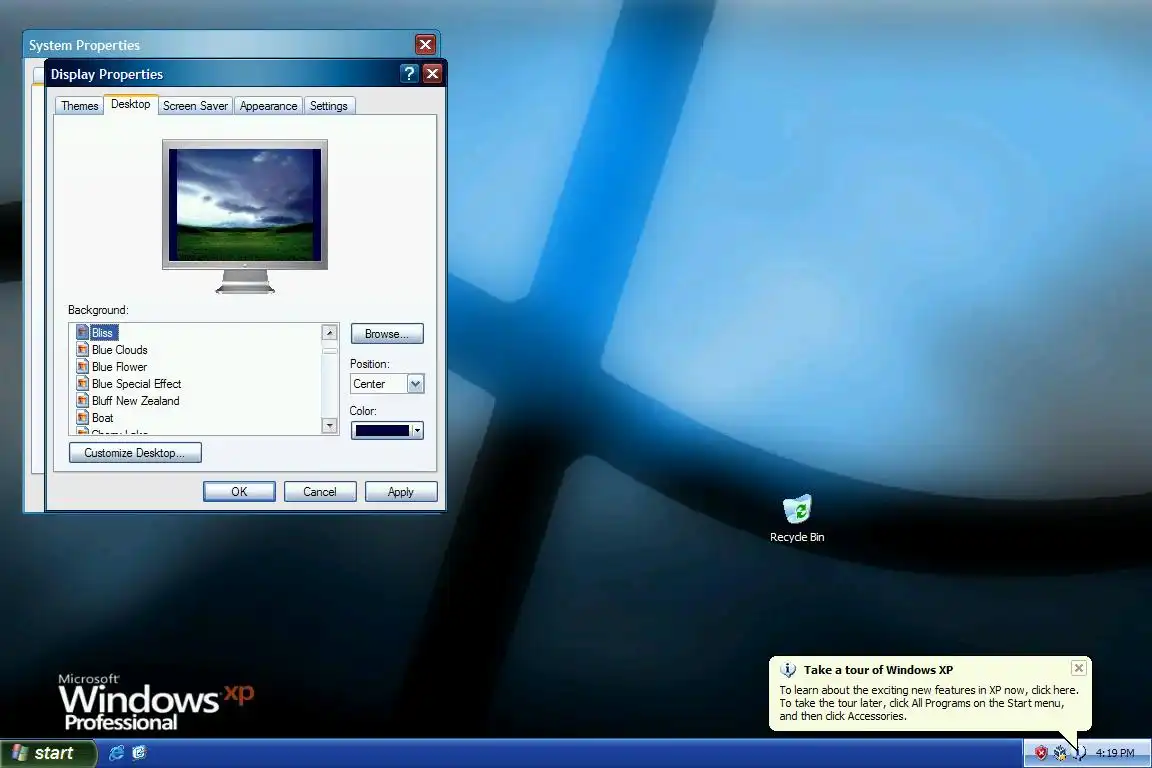Click the tray icon left of the clock
The image size is (1152, 768).
(1079, 753)
